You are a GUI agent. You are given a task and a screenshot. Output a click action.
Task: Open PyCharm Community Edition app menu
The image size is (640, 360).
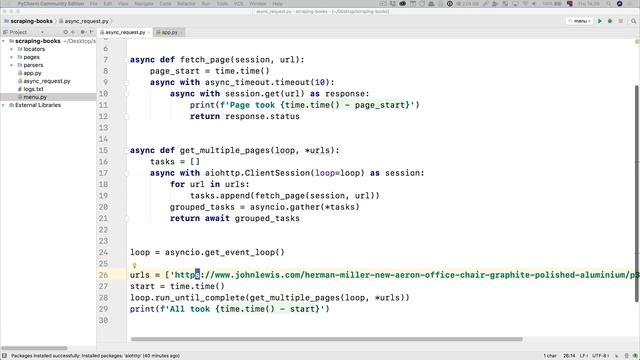pos(51,4)
